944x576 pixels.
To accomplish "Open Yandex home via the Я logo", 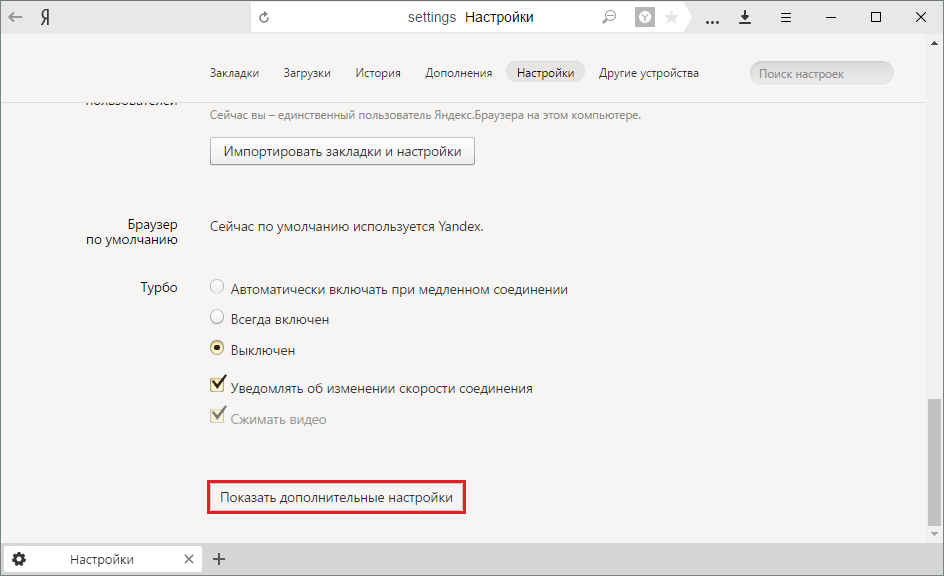I will [46, 18].
